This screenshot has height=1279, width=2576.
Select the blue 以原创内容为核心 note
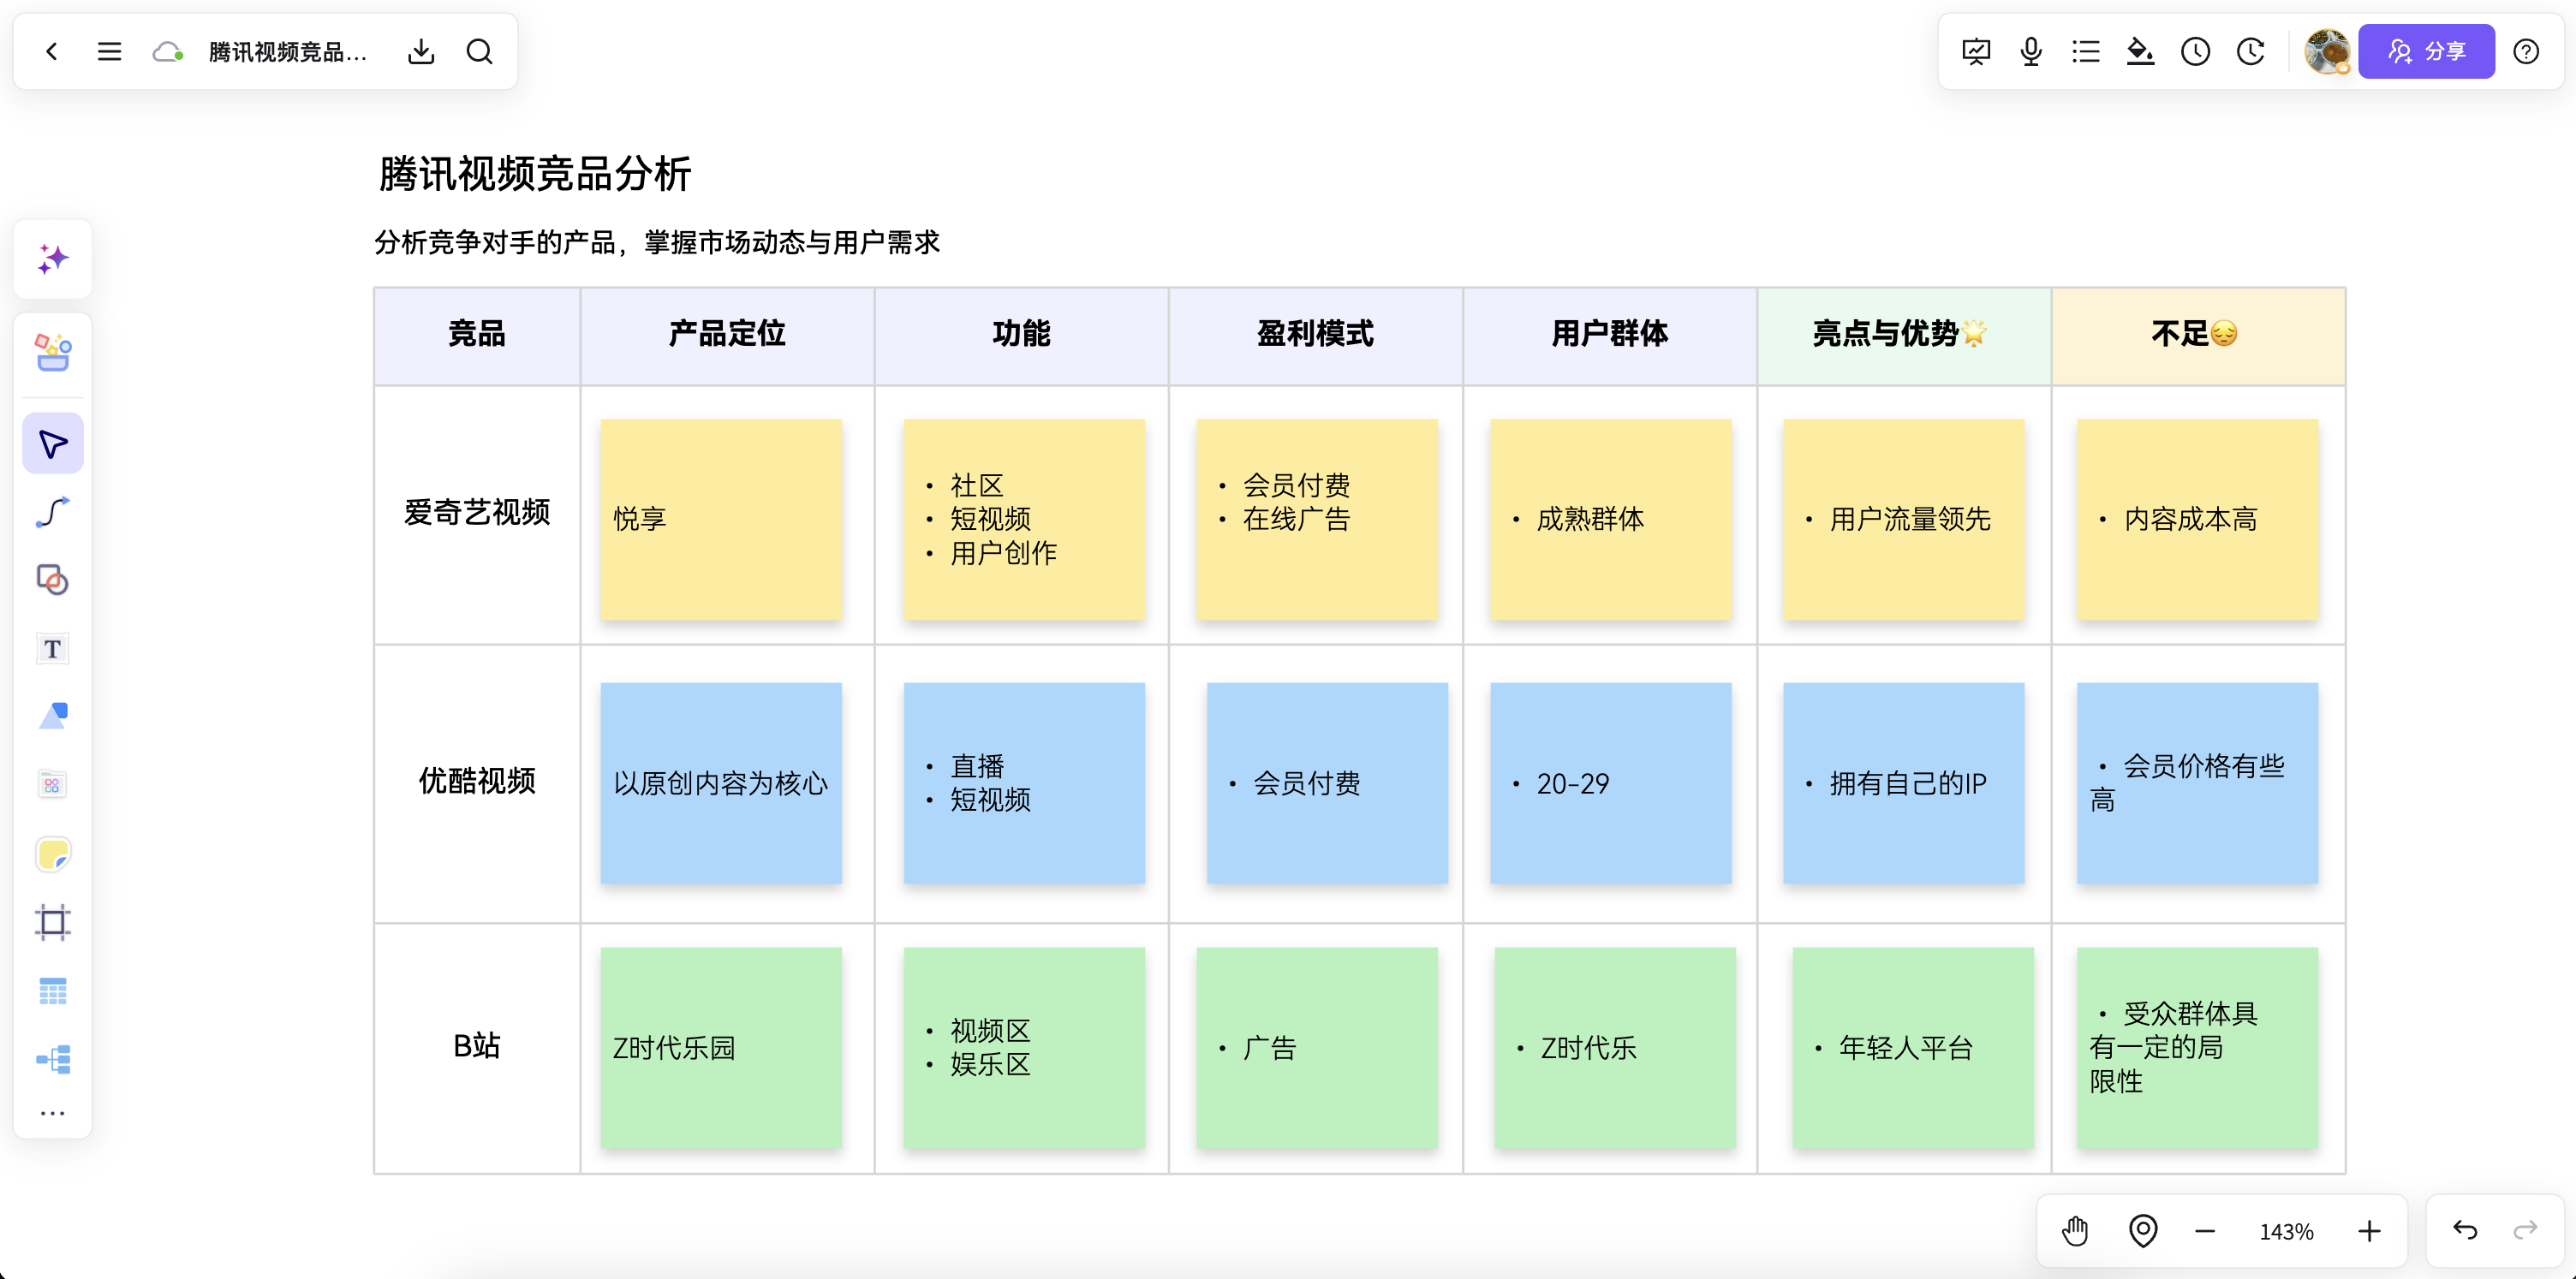(x=721, y=783)
